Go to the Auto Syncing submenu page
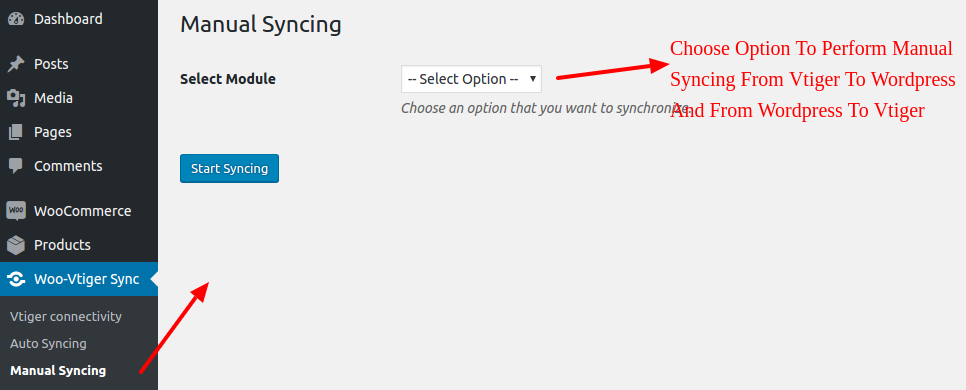This screenshot has height=390, width=966. point(48,344)
